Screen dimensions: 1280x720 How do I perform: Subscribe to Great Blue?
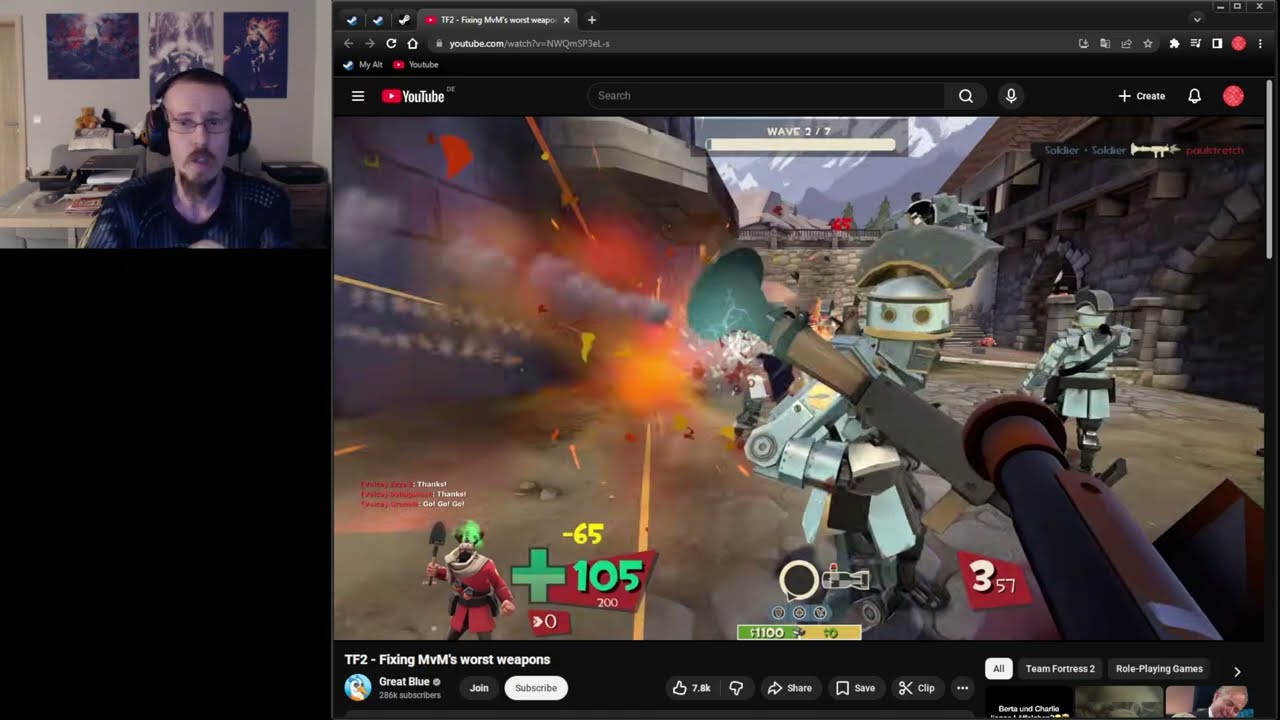(x=536, y=688)
